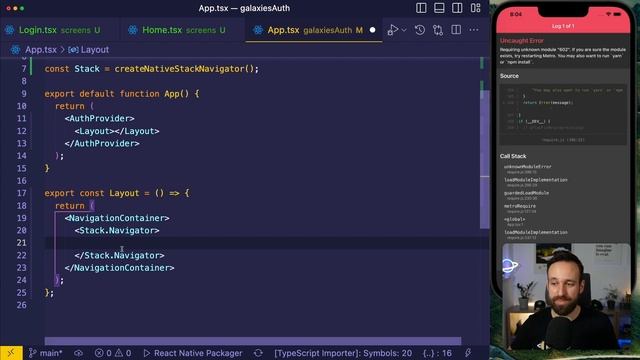The image size is (640, 360).
Task: Click the Stack.Navigator closing tag
Action: pyautogui.click(x=119, y=256)
